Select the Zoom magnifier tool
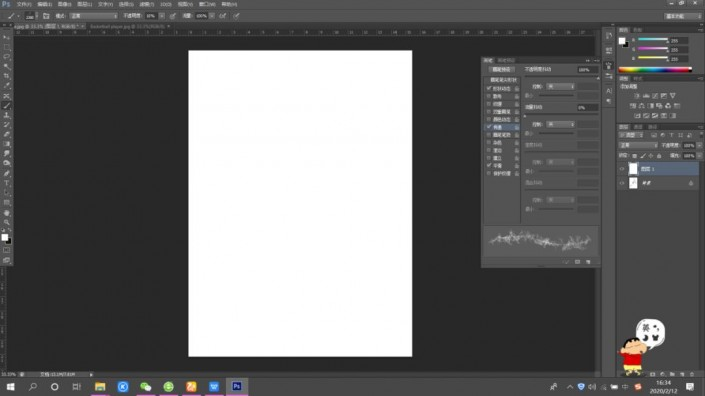 (7, 222)
